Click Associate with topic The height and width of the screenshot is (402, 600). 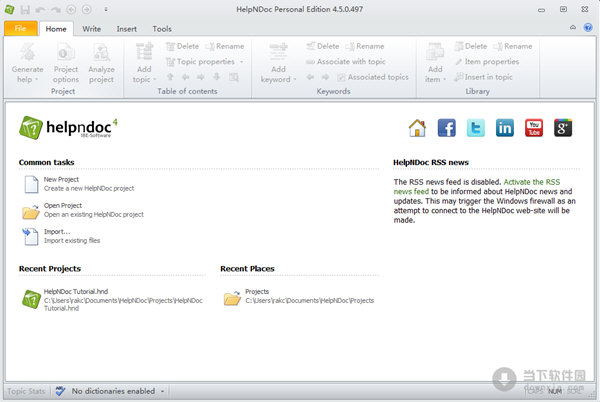(x=346, y=62)
